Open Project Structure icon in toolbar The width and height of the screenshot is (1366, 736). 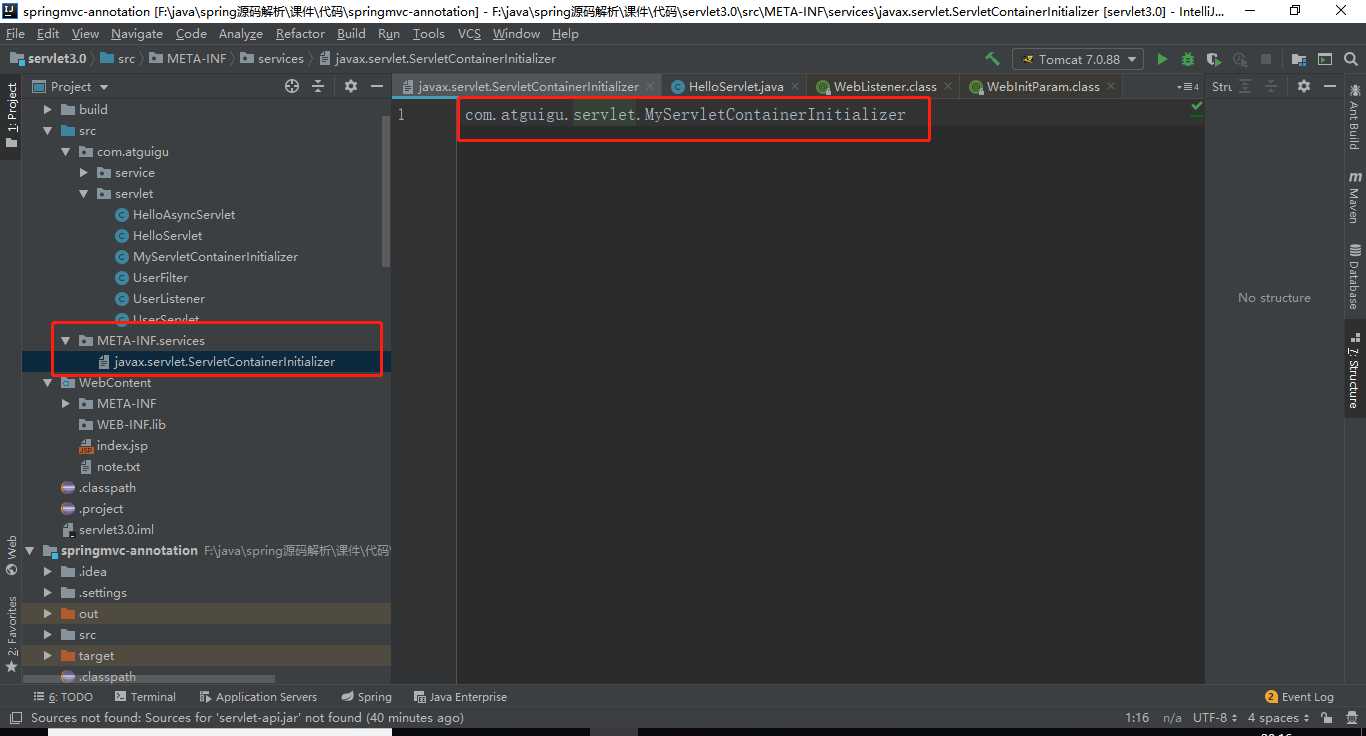pyautogui.click(x=1299, y=59)
